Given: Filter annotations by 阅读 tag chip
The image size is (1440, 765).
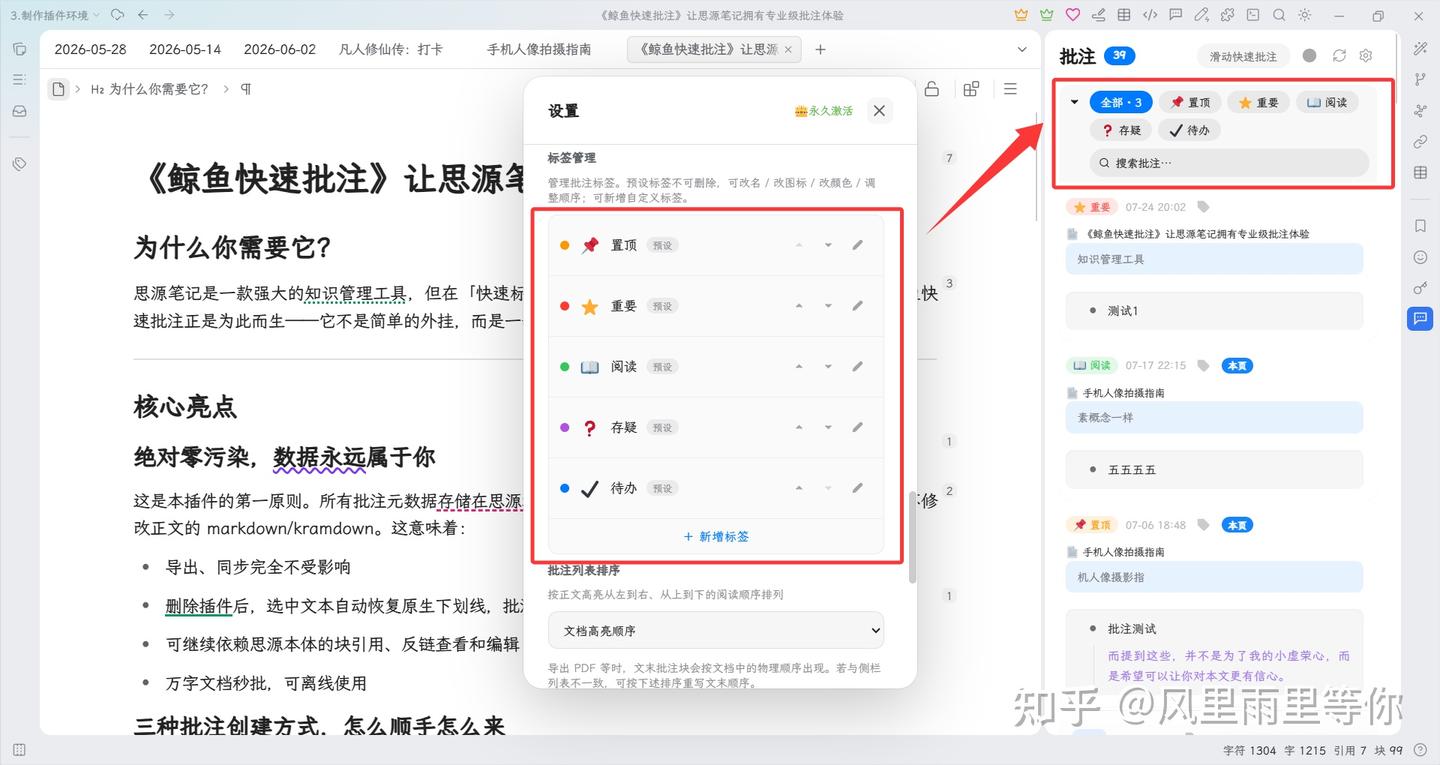Looking at the screenshot, I should [x=1327, y=102].
